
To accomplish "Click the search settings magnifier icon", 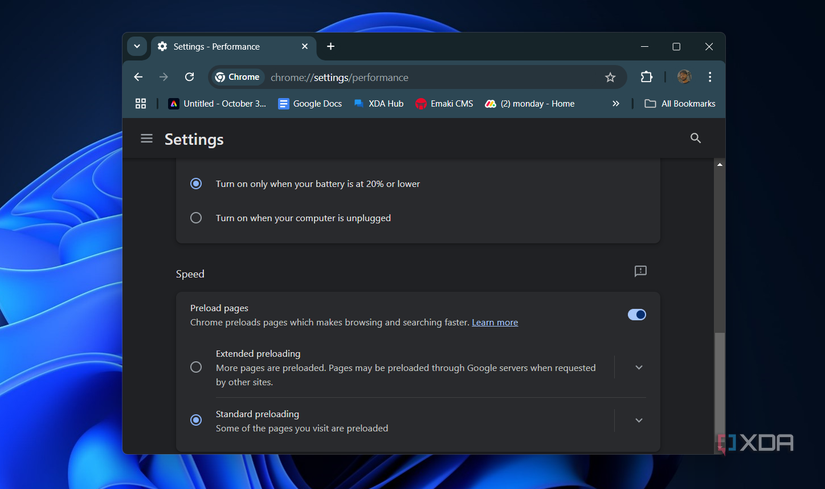I will [696, 139].
